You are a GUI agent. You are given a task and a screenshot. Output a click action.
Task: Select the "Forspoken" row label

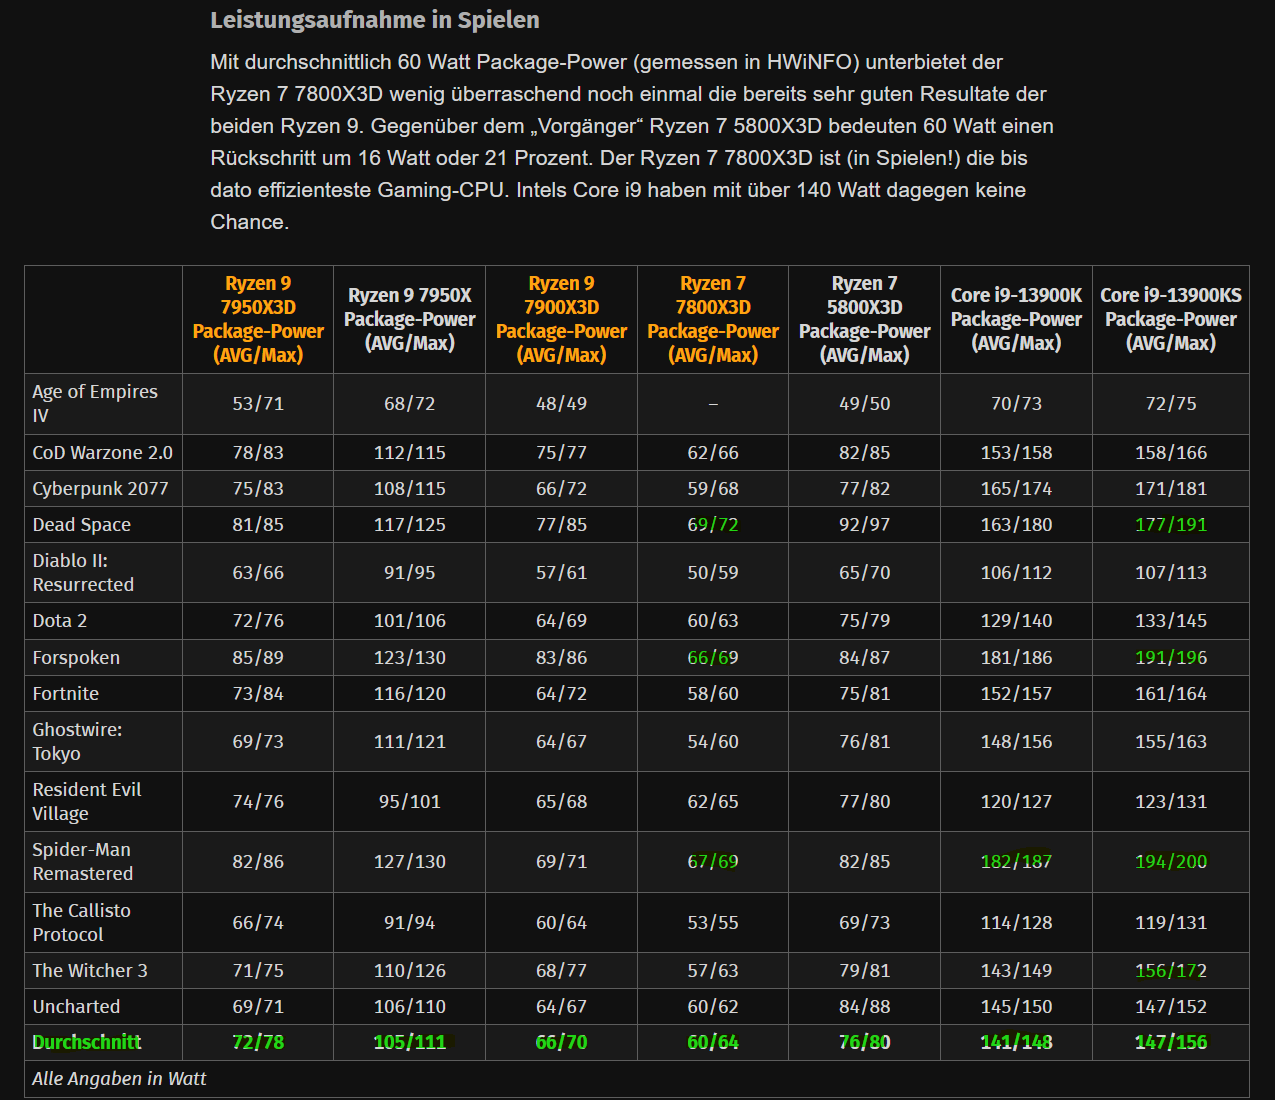pyautogui.click(x=76, y=657)
